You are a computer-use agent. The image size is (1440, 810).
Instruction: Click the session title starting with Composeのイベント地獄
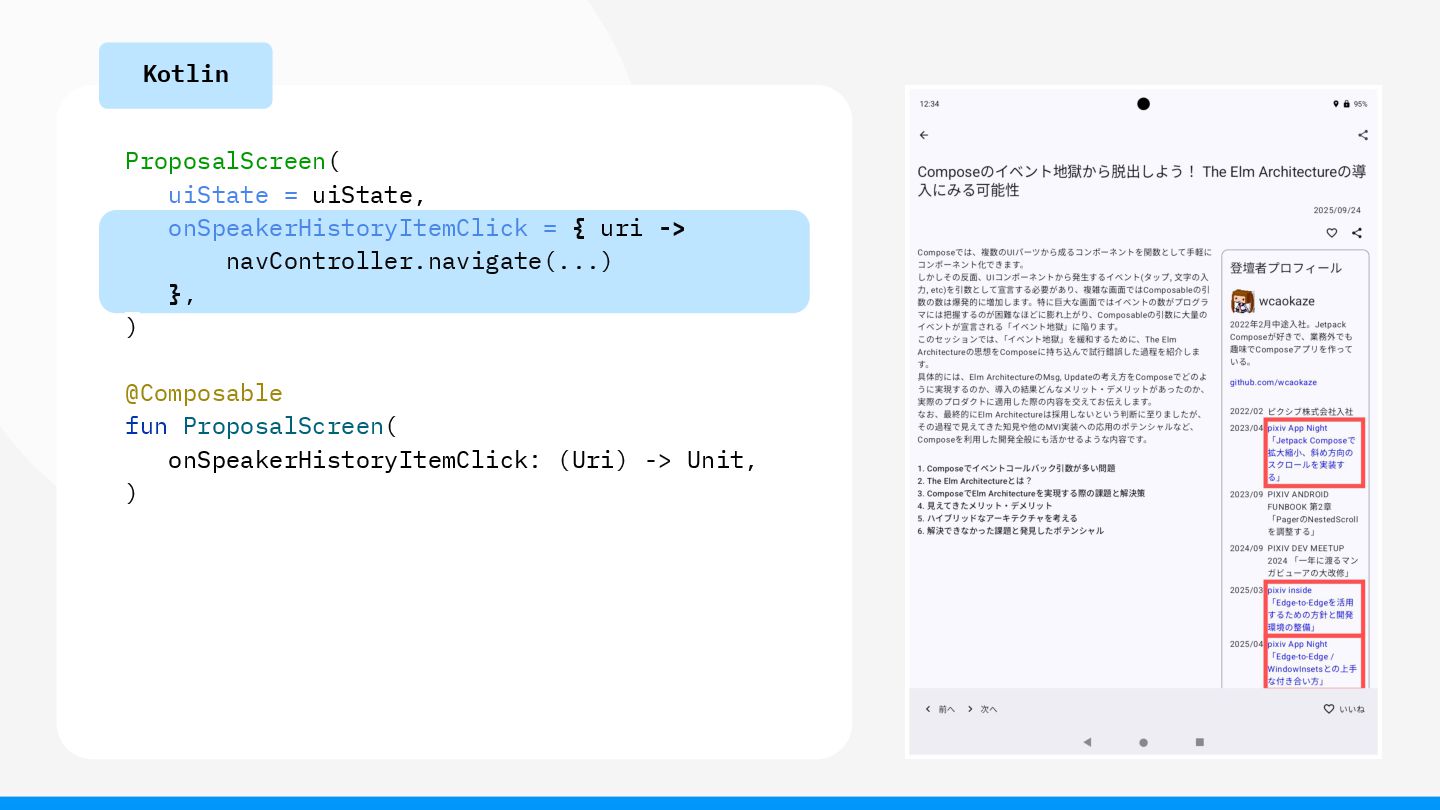[1142, 181]
